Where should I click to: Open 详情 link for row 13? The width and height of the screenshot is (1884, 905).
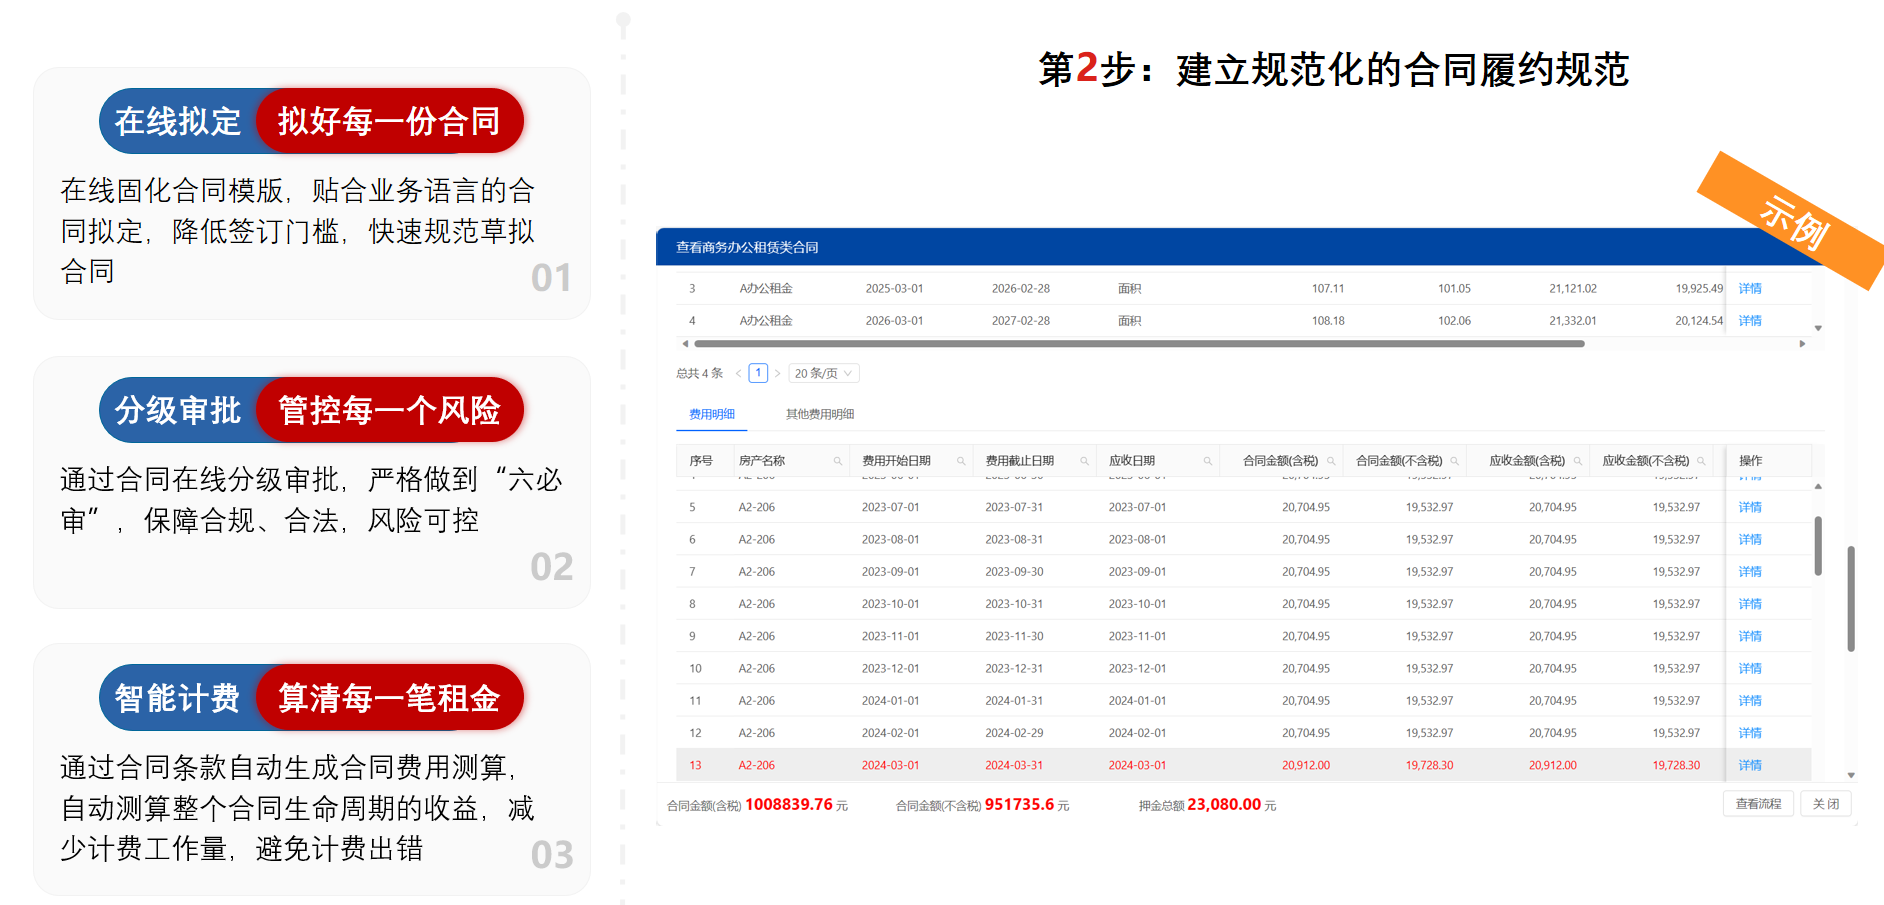coord(1750,765)
